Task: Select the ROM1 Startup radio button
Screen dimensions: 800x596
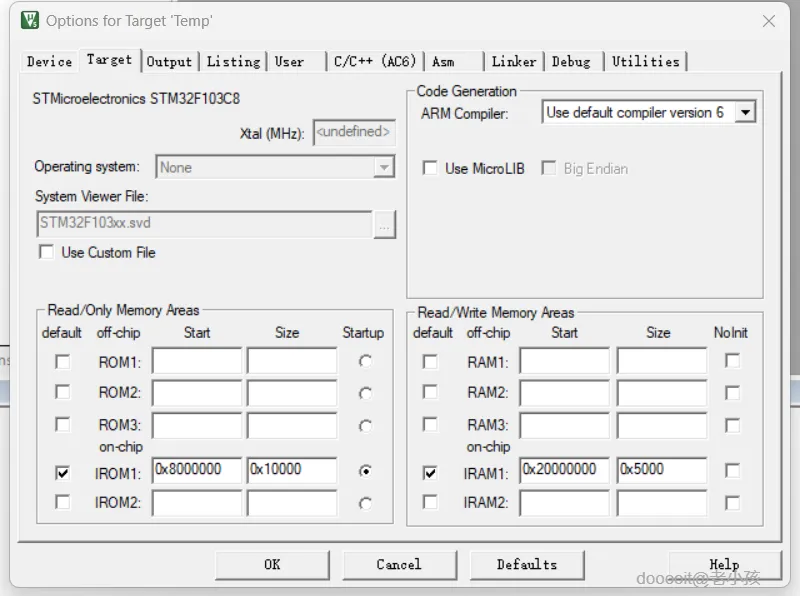Action: (x=365, y=361)
